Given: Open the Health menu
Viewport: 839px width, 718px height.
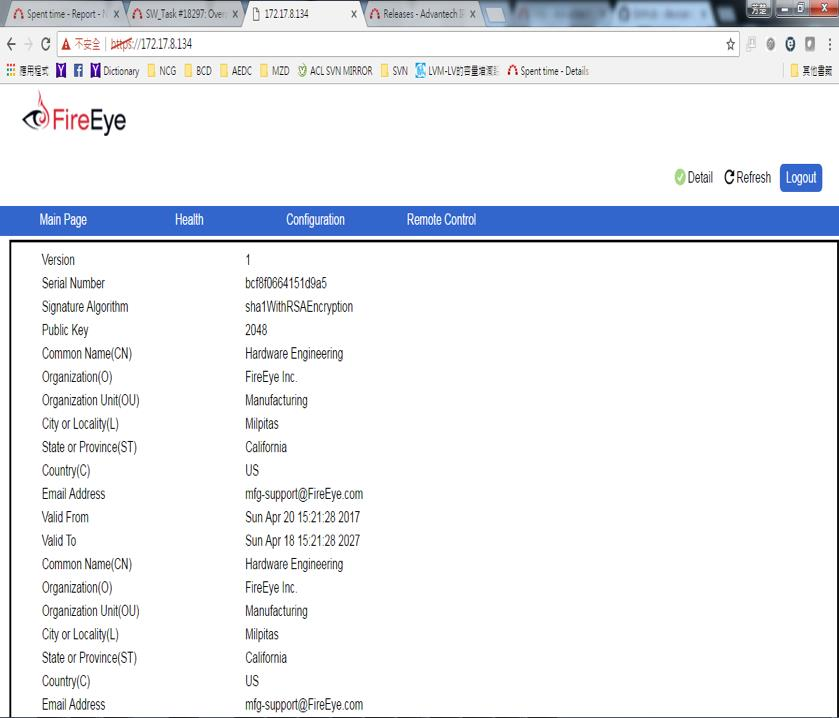Looking at the screenshot, I should click(x=189, y=219).
